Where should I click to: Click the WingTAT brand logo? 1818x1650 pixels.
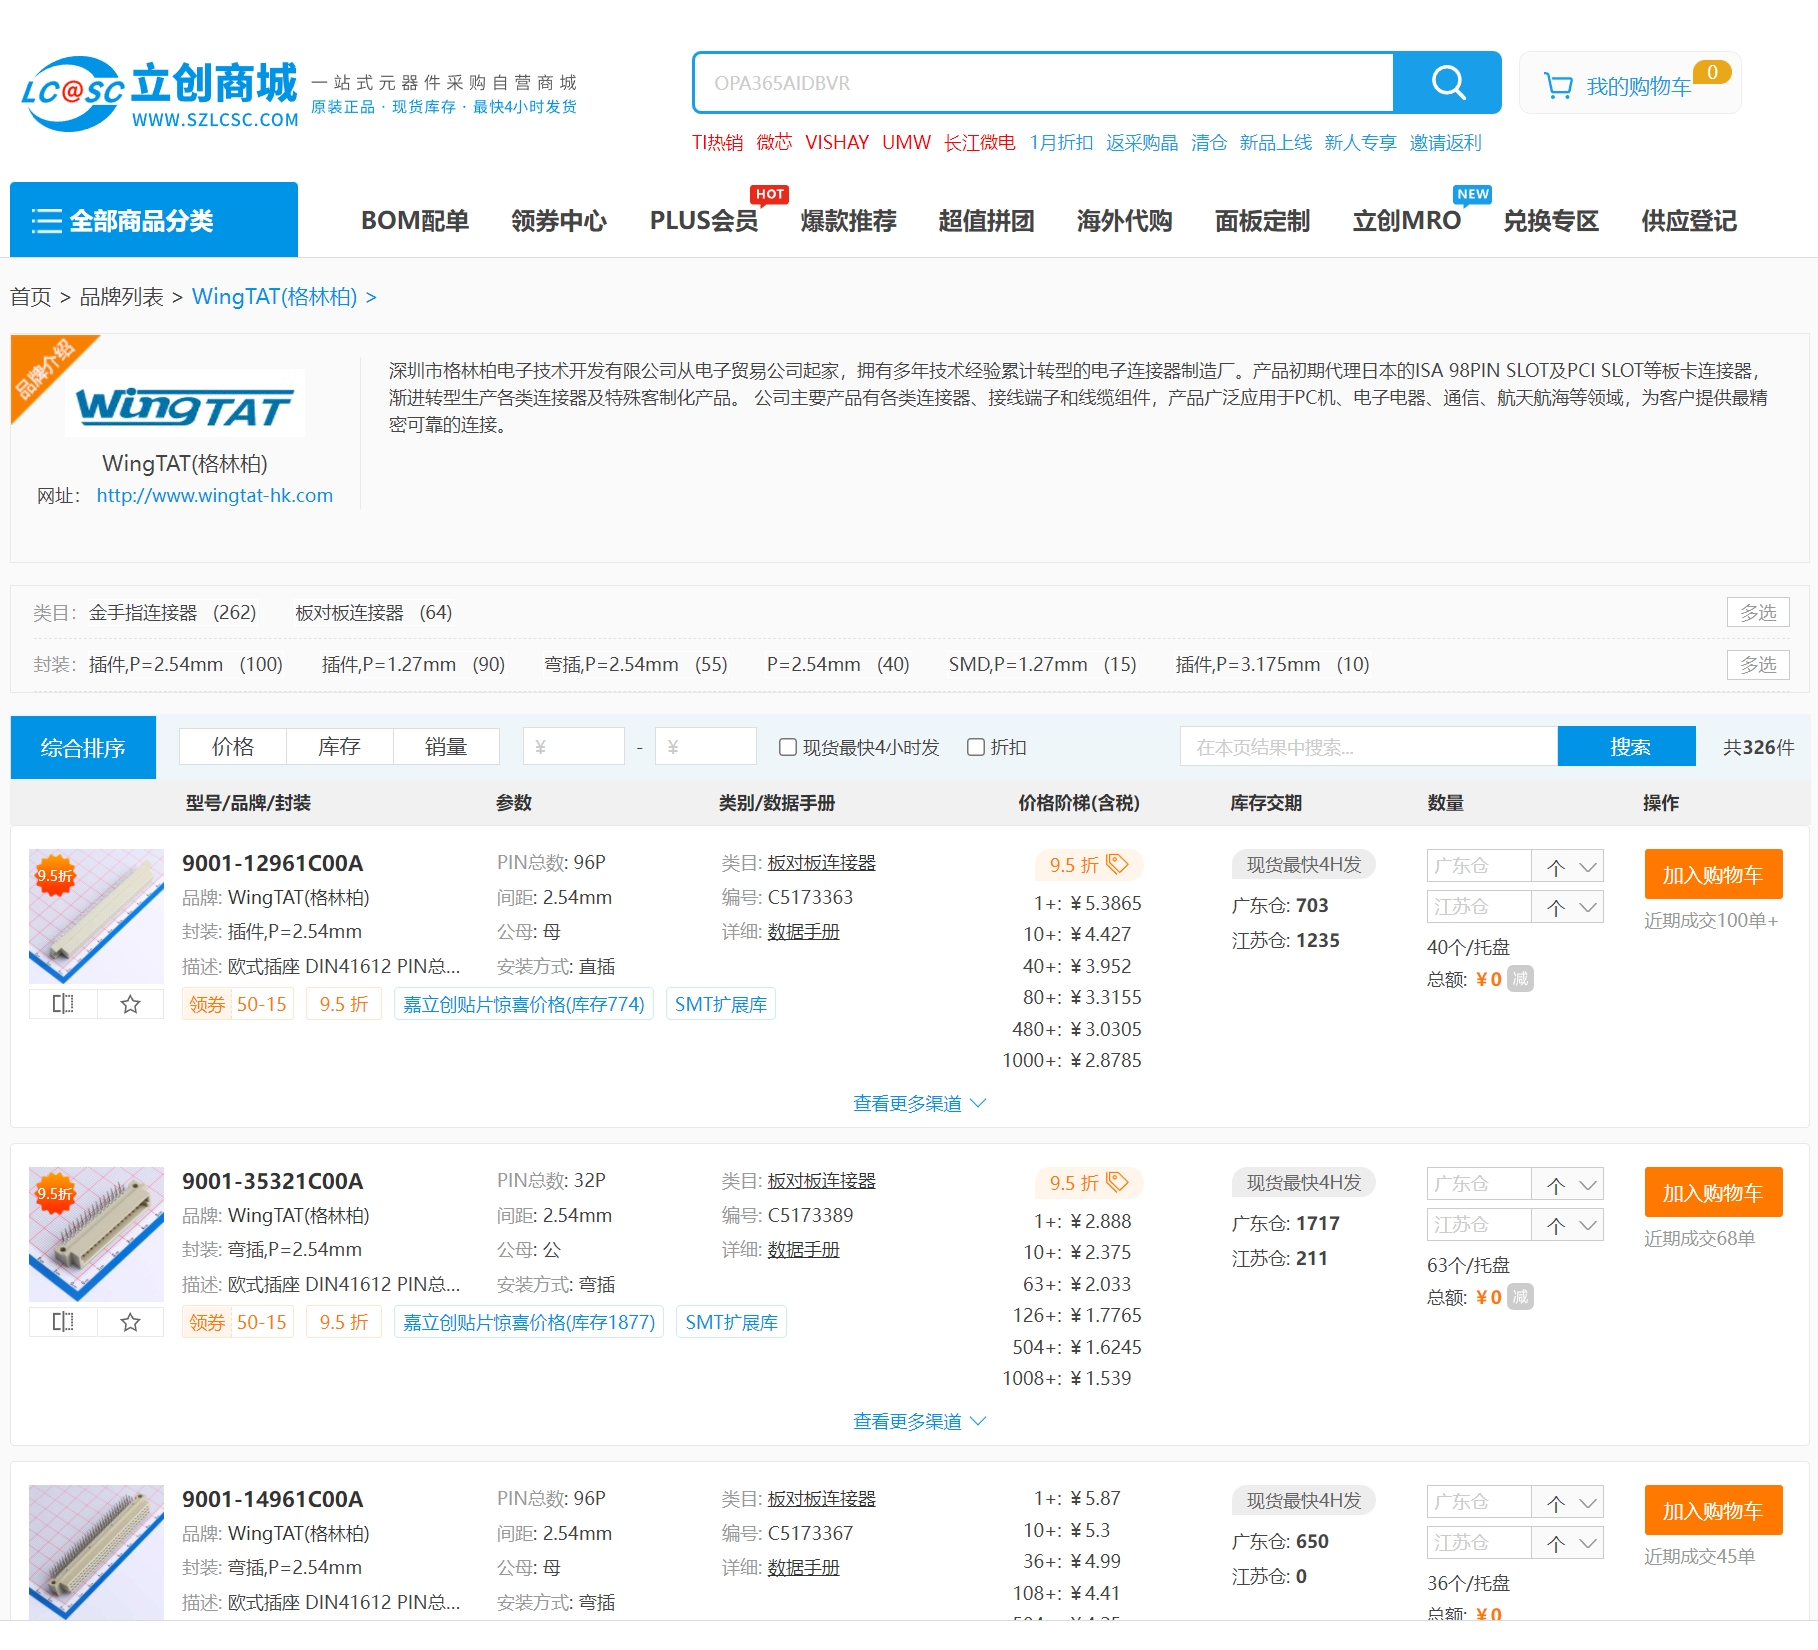[x=185, y=406]
